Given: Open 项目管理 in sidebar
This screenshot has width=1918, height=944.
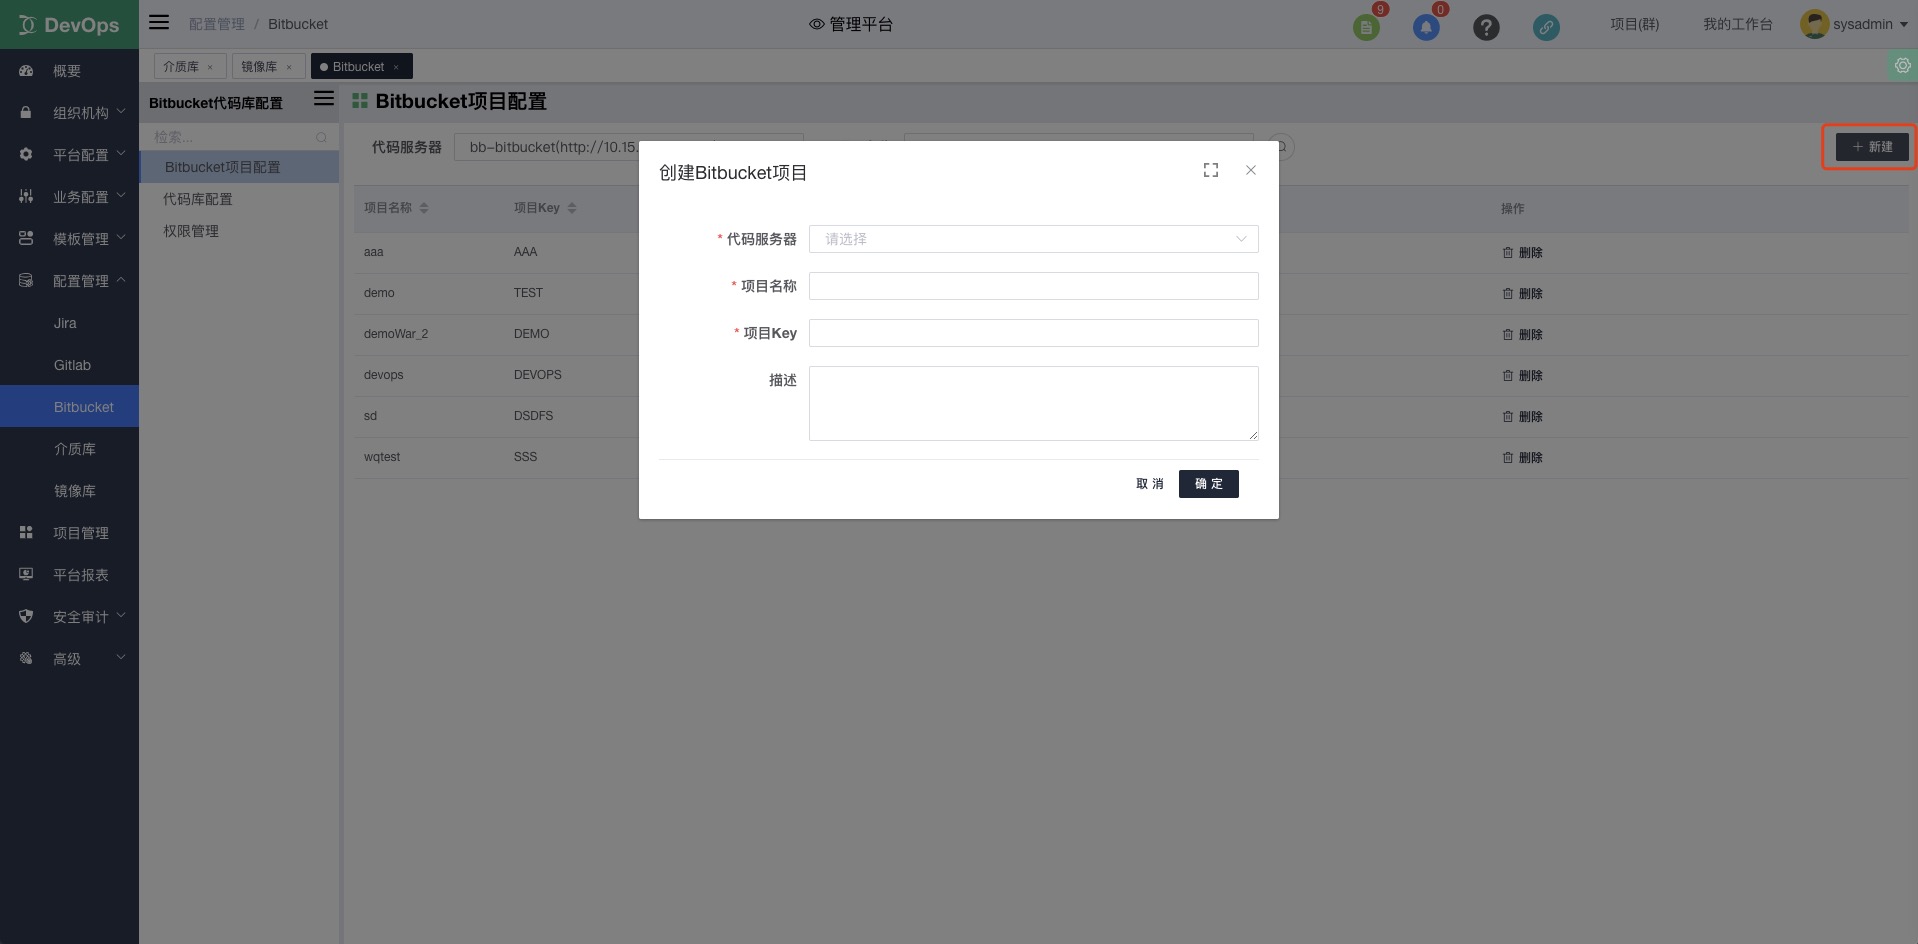Looking at the screenshot, I should (x=69, y=533).
